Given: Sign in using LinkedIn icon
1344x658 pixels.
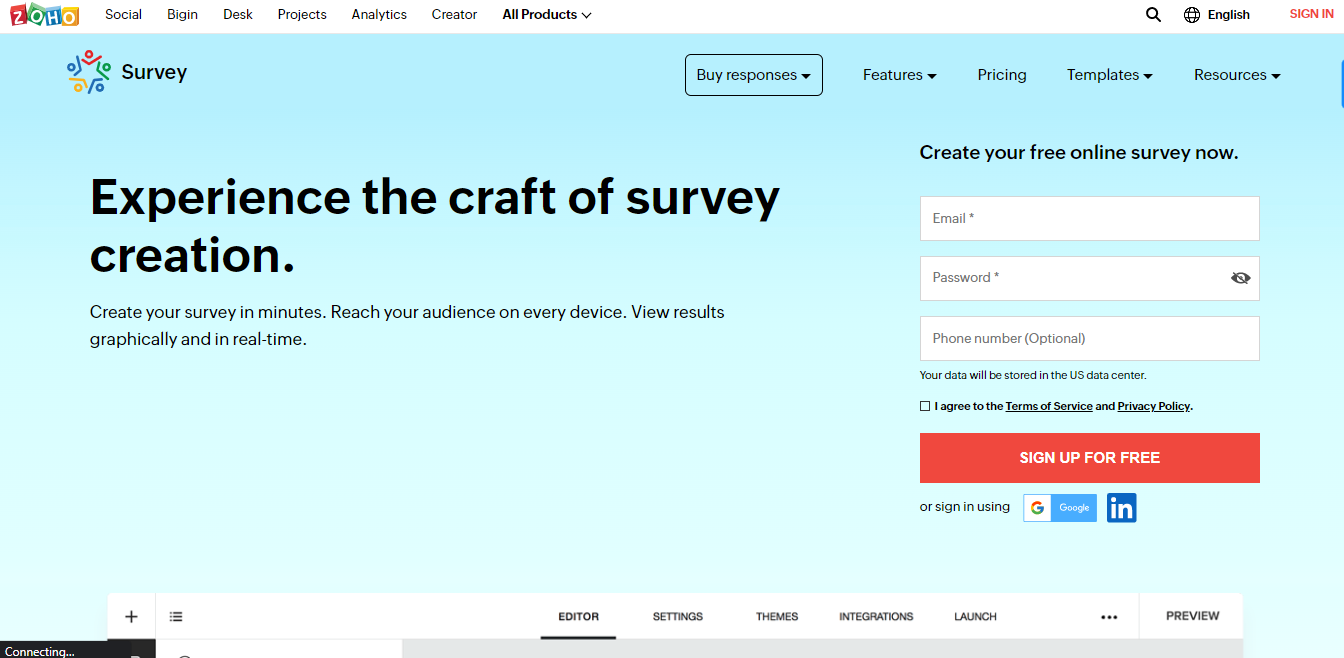Looking at the screenshot, I should (x=1121, y=508).
